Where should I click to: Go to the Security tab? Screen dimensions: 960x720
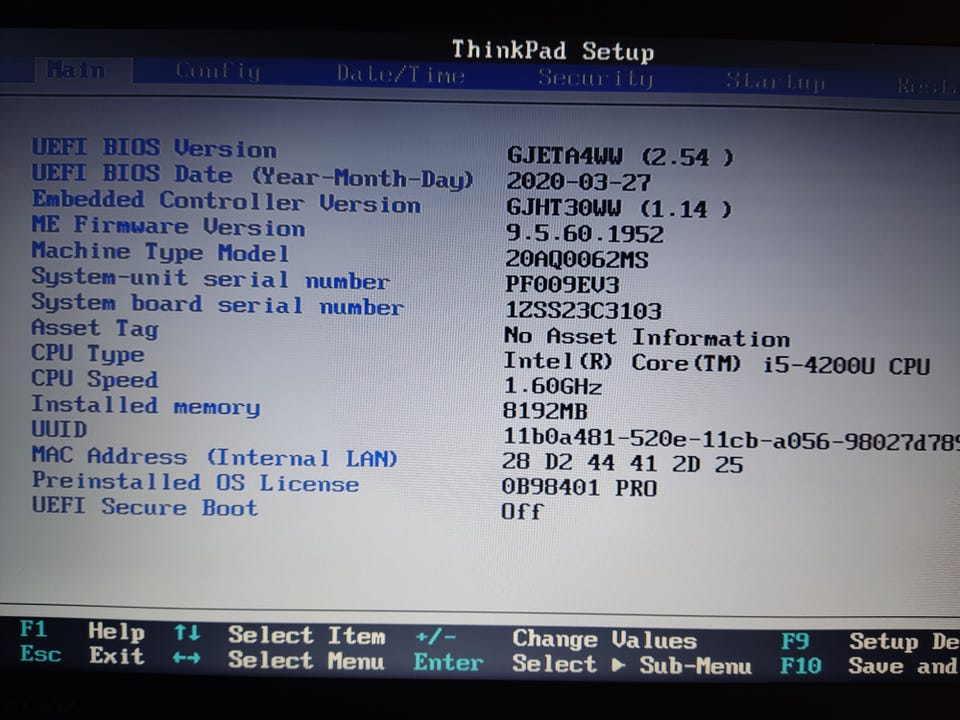click(x=596, y=78)
